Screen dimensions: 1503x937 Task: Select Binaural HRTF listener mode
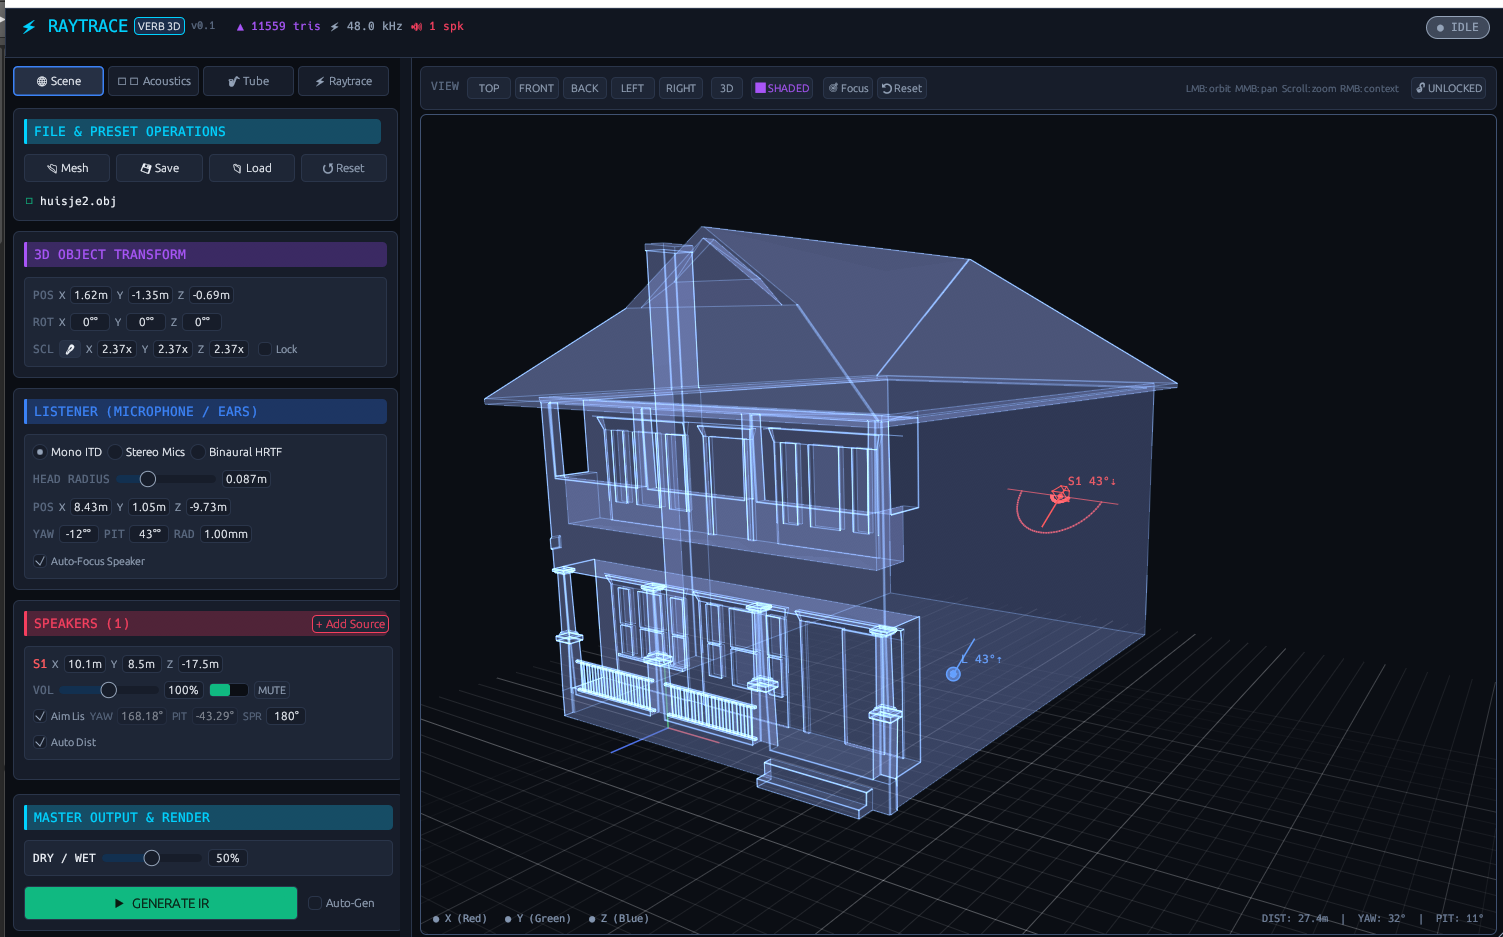tap(198, 452)
